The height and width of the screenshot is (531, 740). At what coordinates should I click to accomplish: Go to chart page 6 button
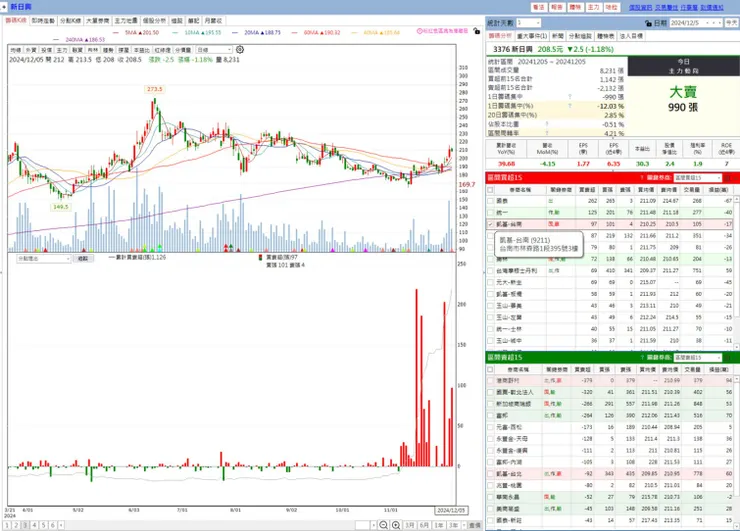[52, 525]
